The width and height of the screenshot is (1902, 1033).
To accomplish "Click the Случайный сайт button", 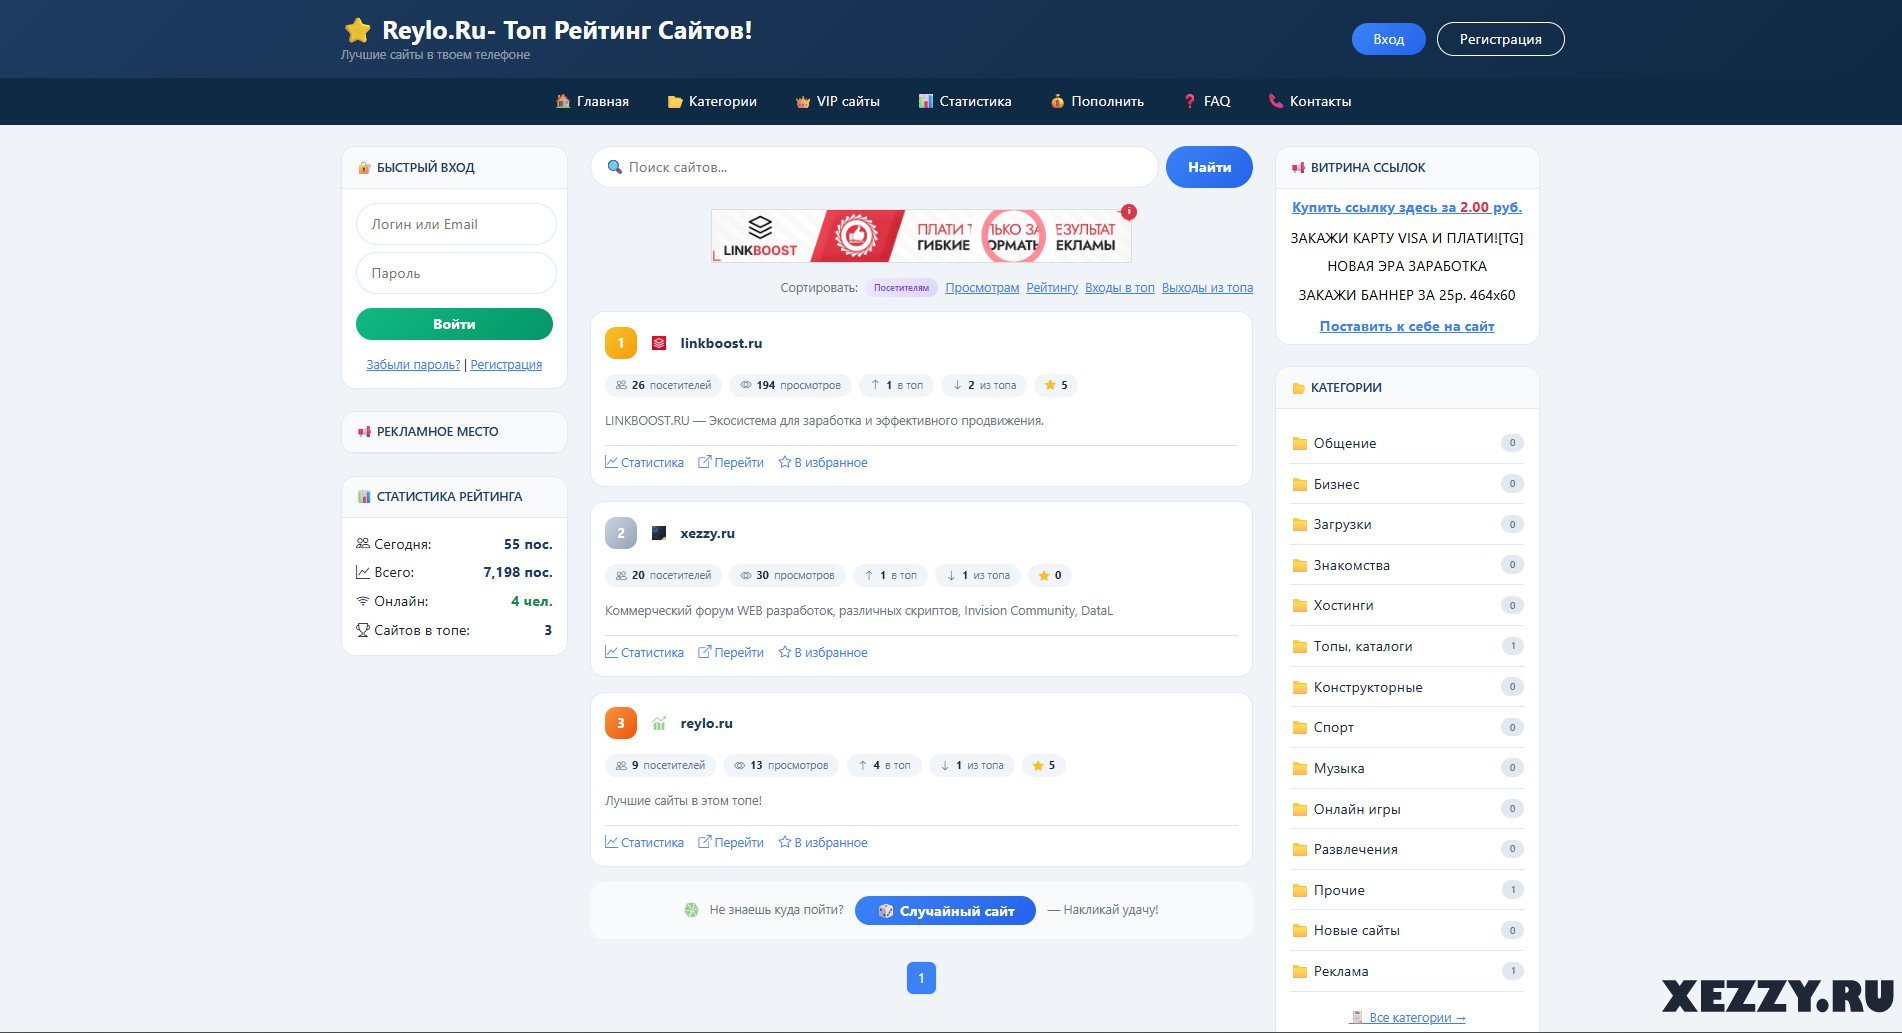I will [x=945, y=911].
